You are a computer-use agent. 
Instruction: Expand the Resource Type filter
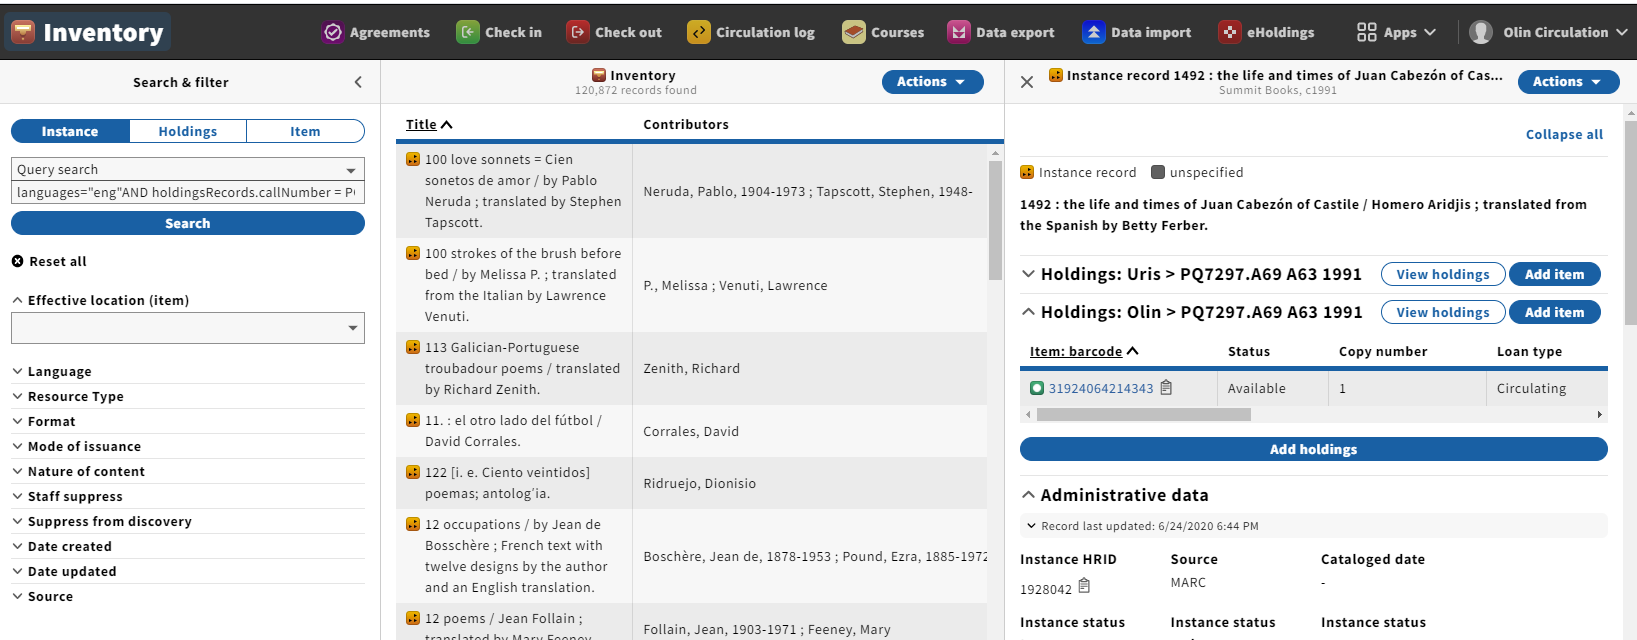(76, 396)
